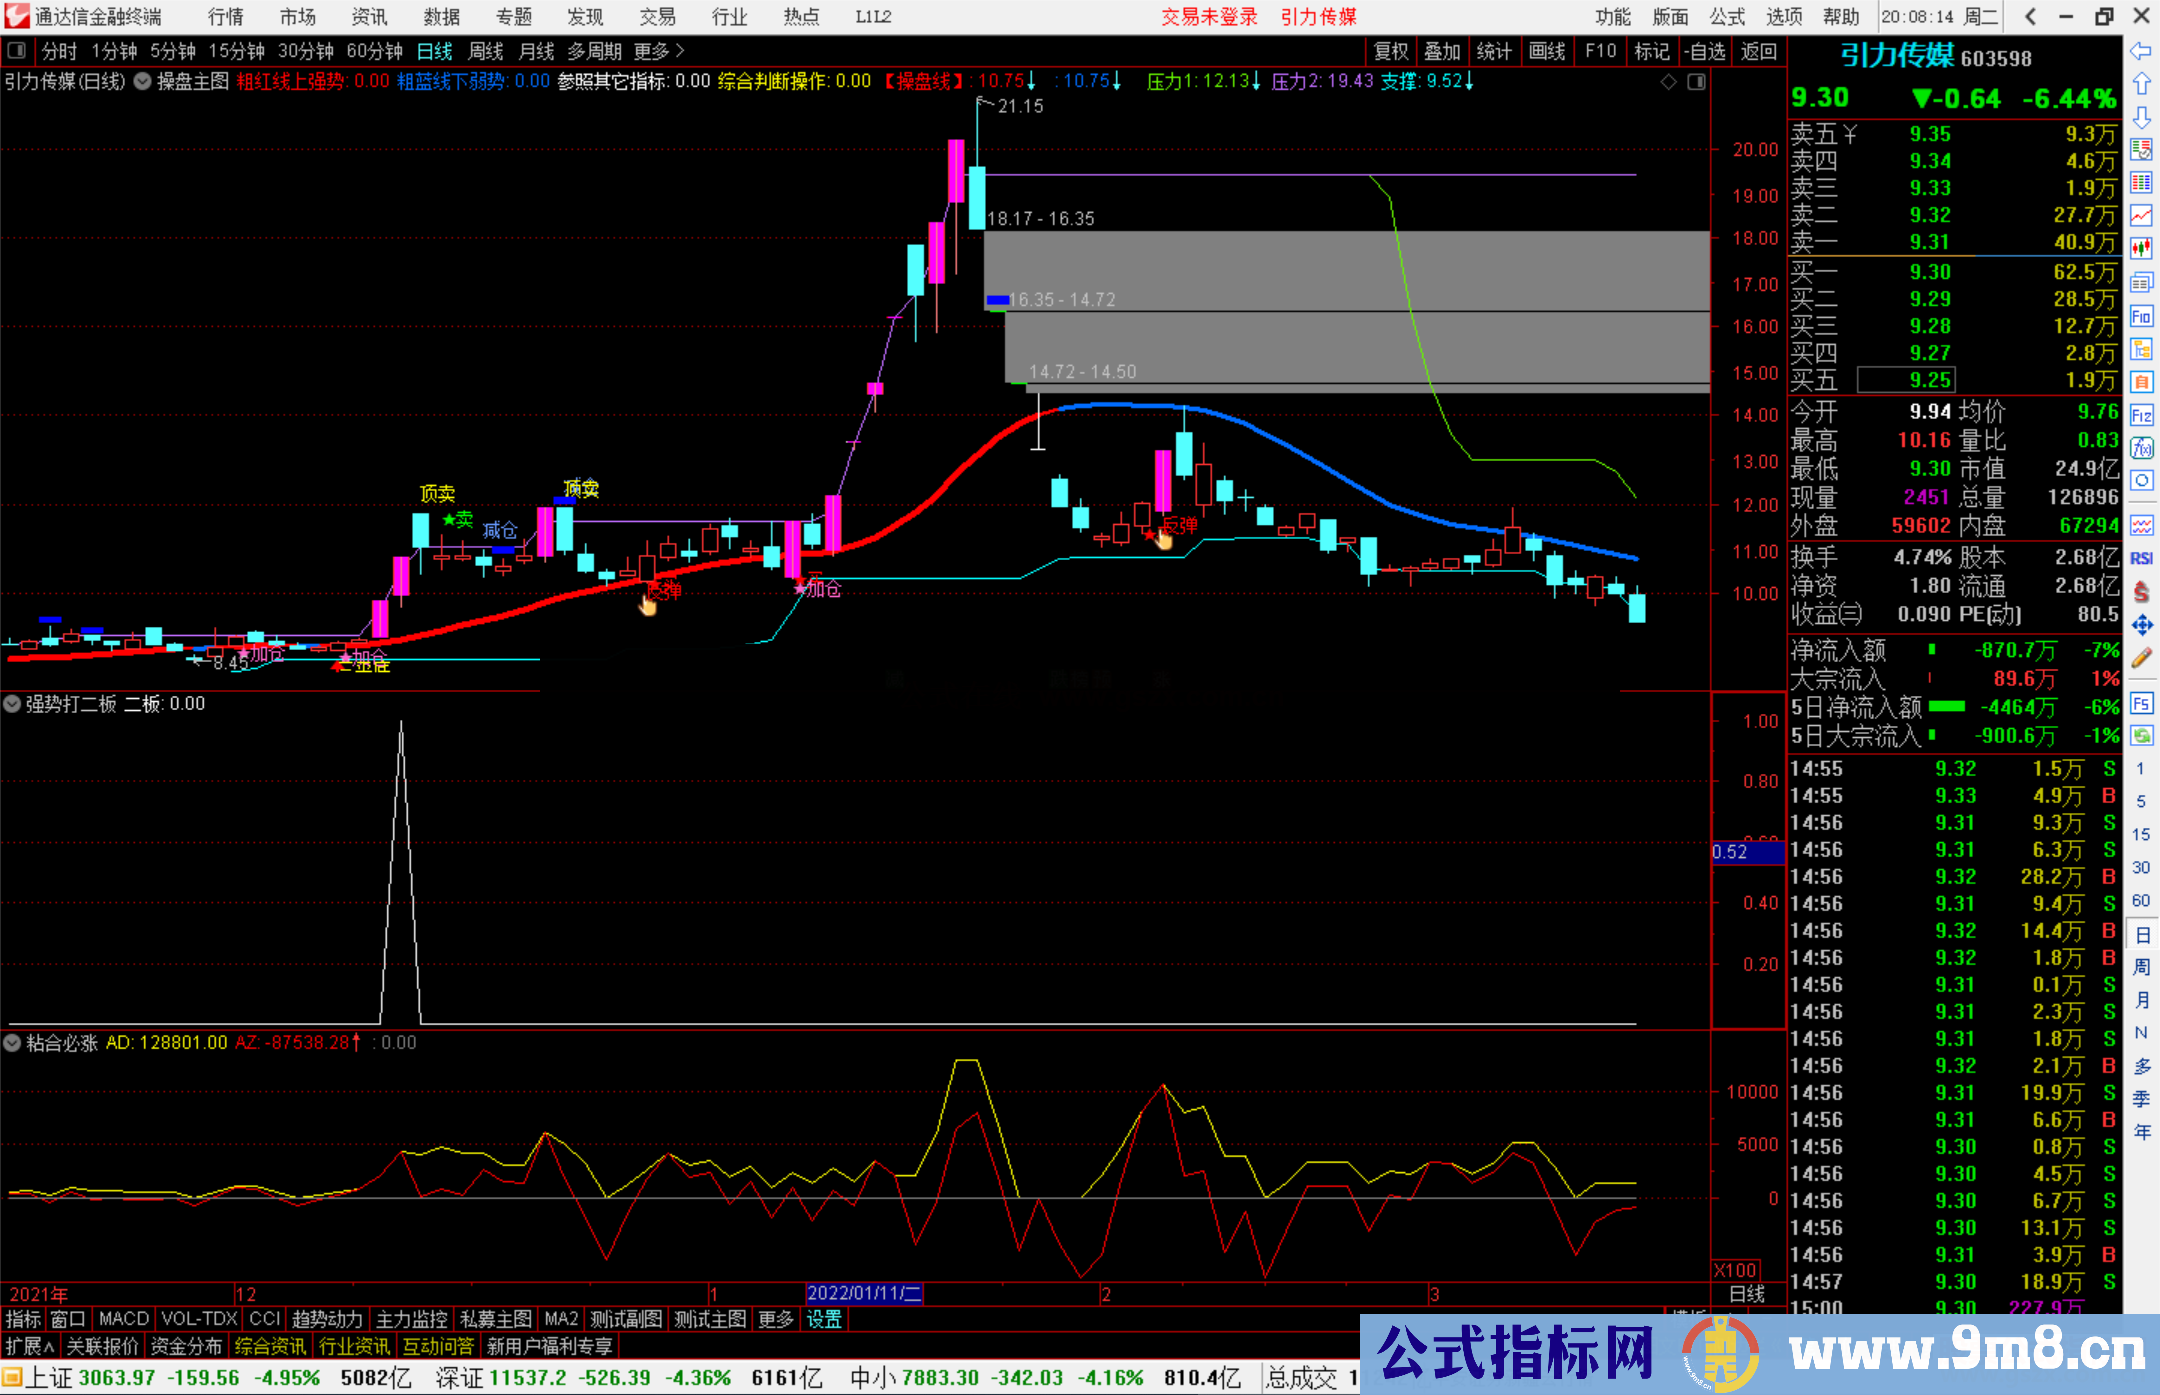Click the left back arrow sidebar icon
This screenshot has height=1395, width=2160.
[x=2141, y=50]
